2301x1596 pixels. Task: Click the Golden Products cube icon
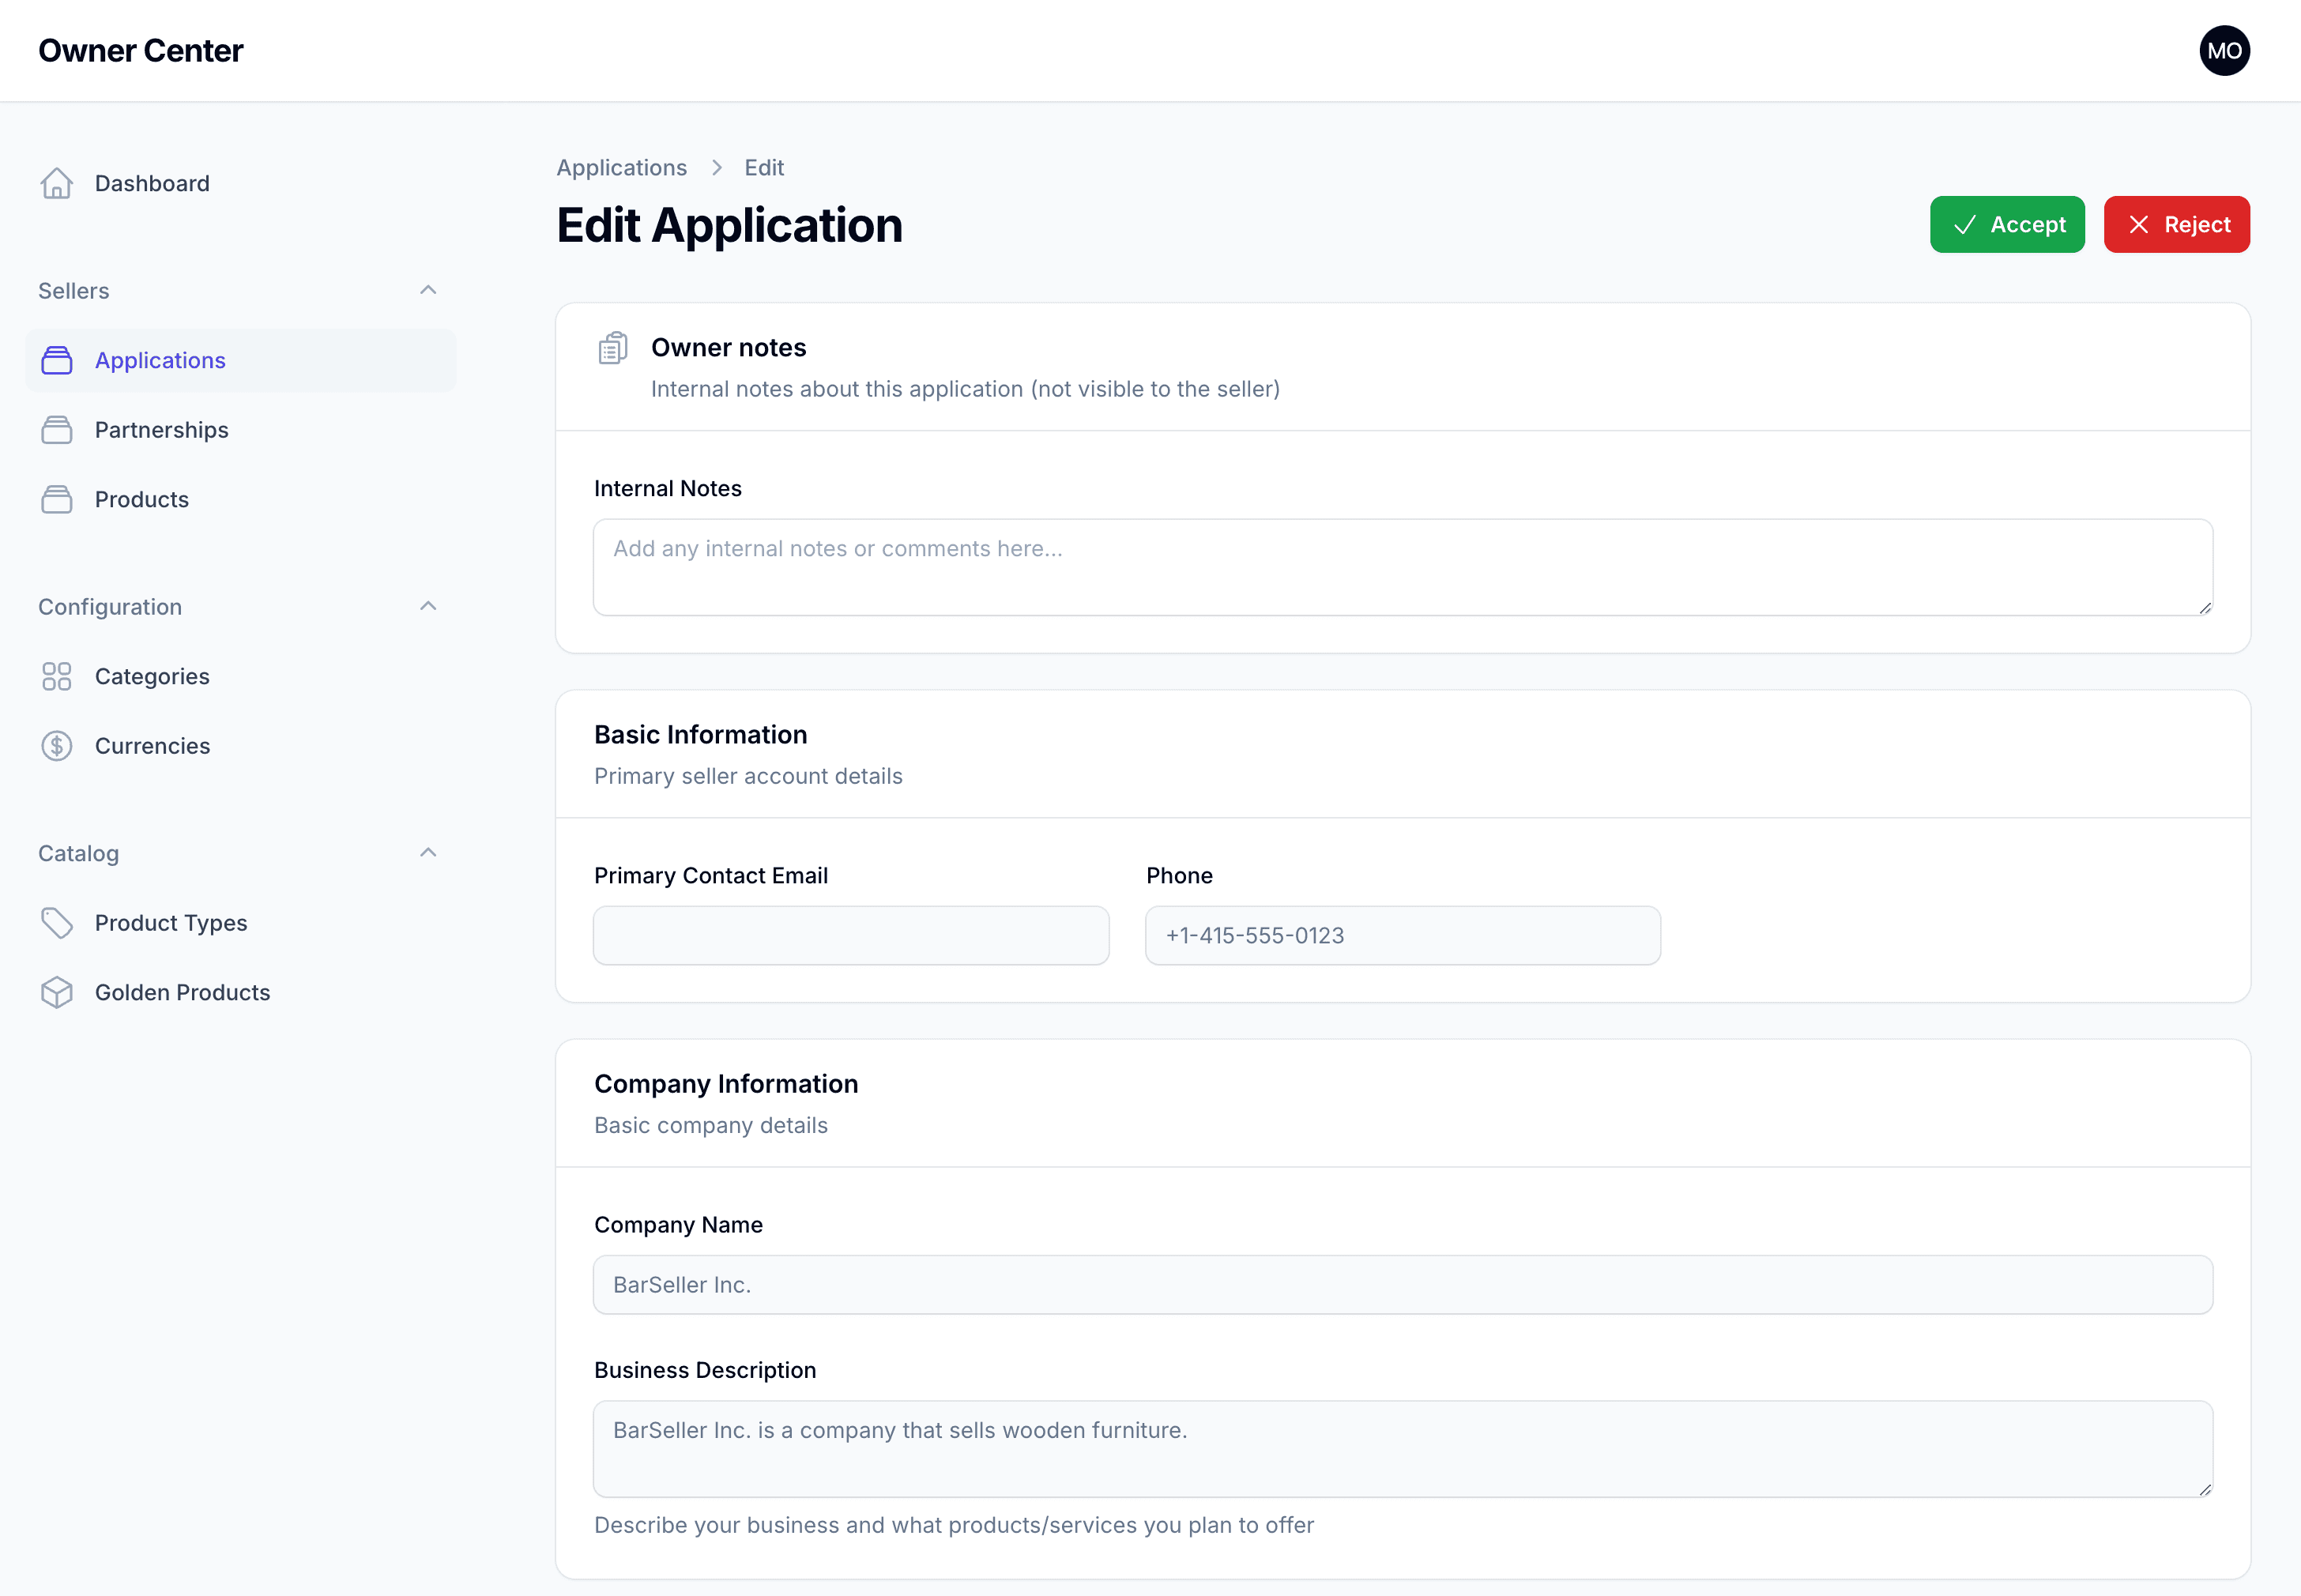[57, 992]
